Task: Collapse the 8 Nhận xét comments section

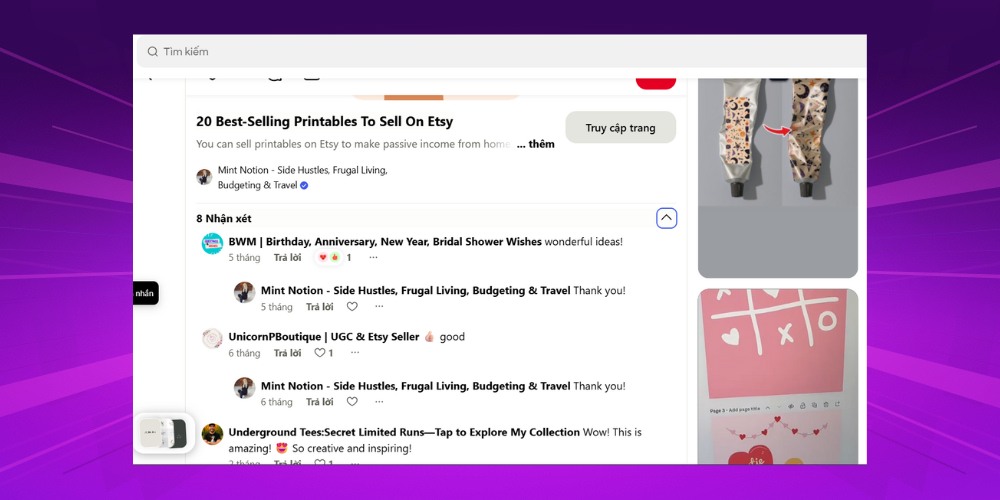Action: (x=666, y=218)
